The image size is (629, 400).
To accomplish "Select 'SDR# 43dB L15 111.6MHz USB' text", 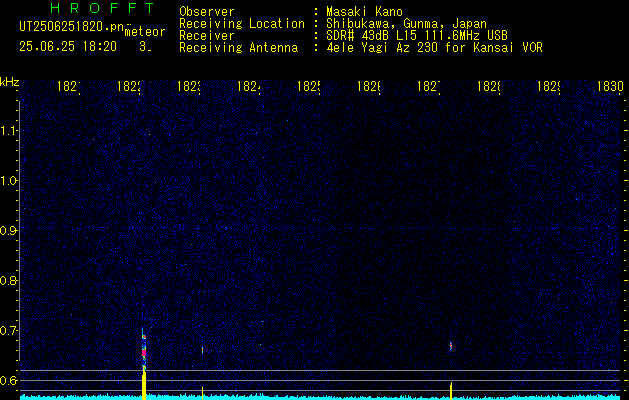I will point(417,36).
